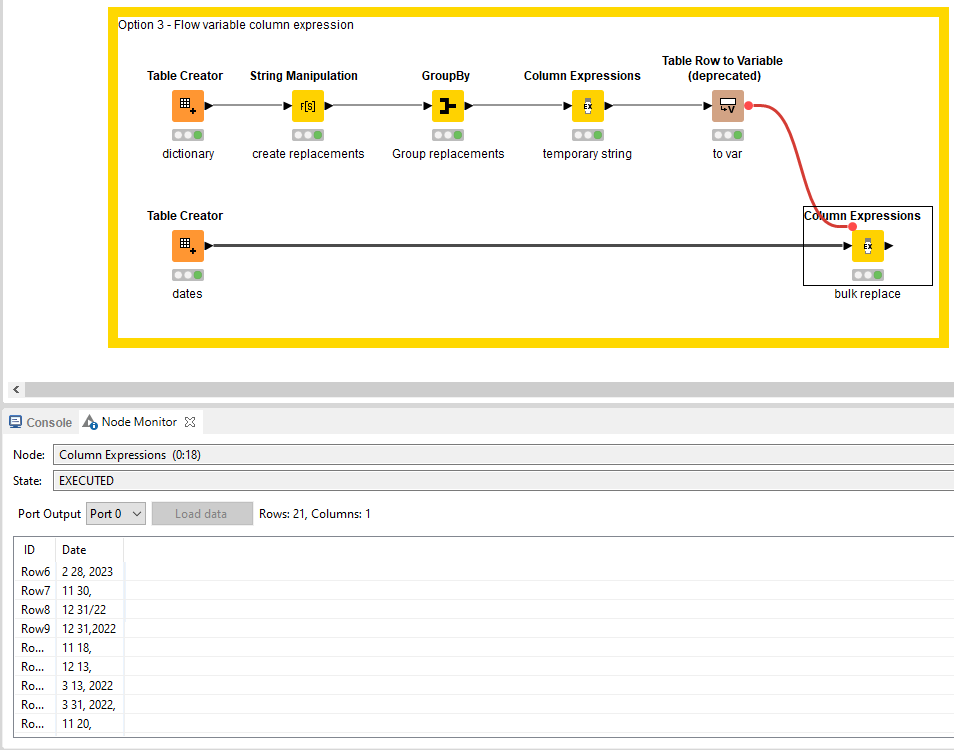Click output port of dates Table Creator
The image size is (954, 750).
click(209, 246)
